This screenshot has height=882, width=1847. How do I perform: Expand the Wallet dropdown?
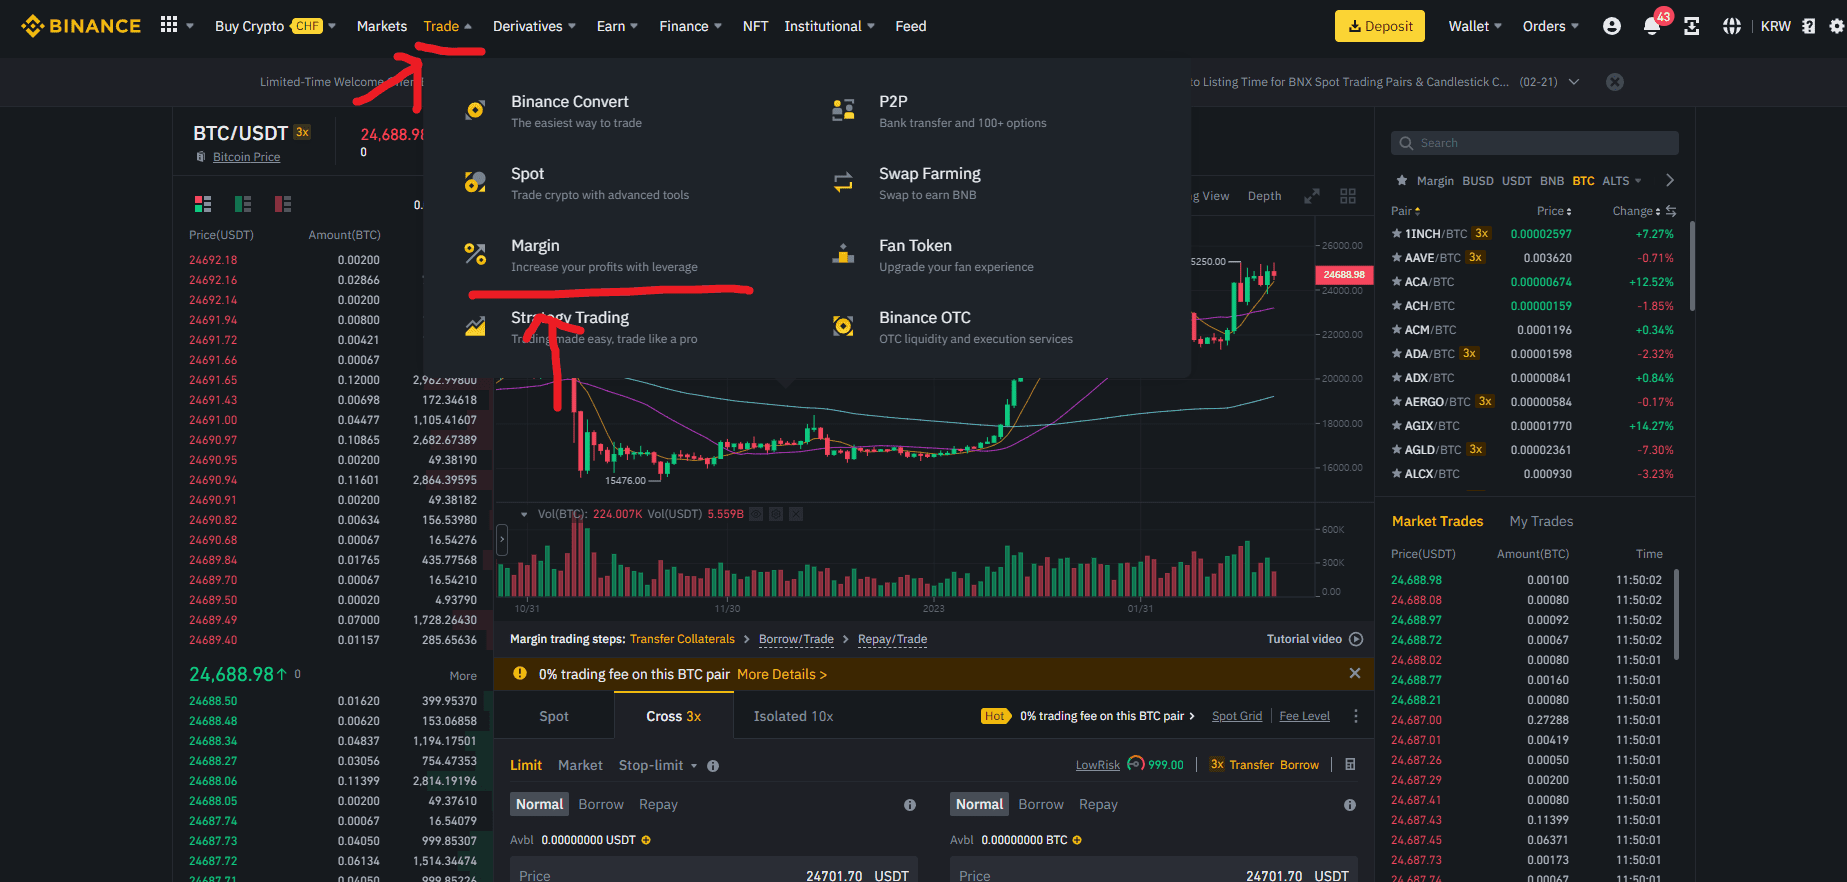click(1474, 27)
